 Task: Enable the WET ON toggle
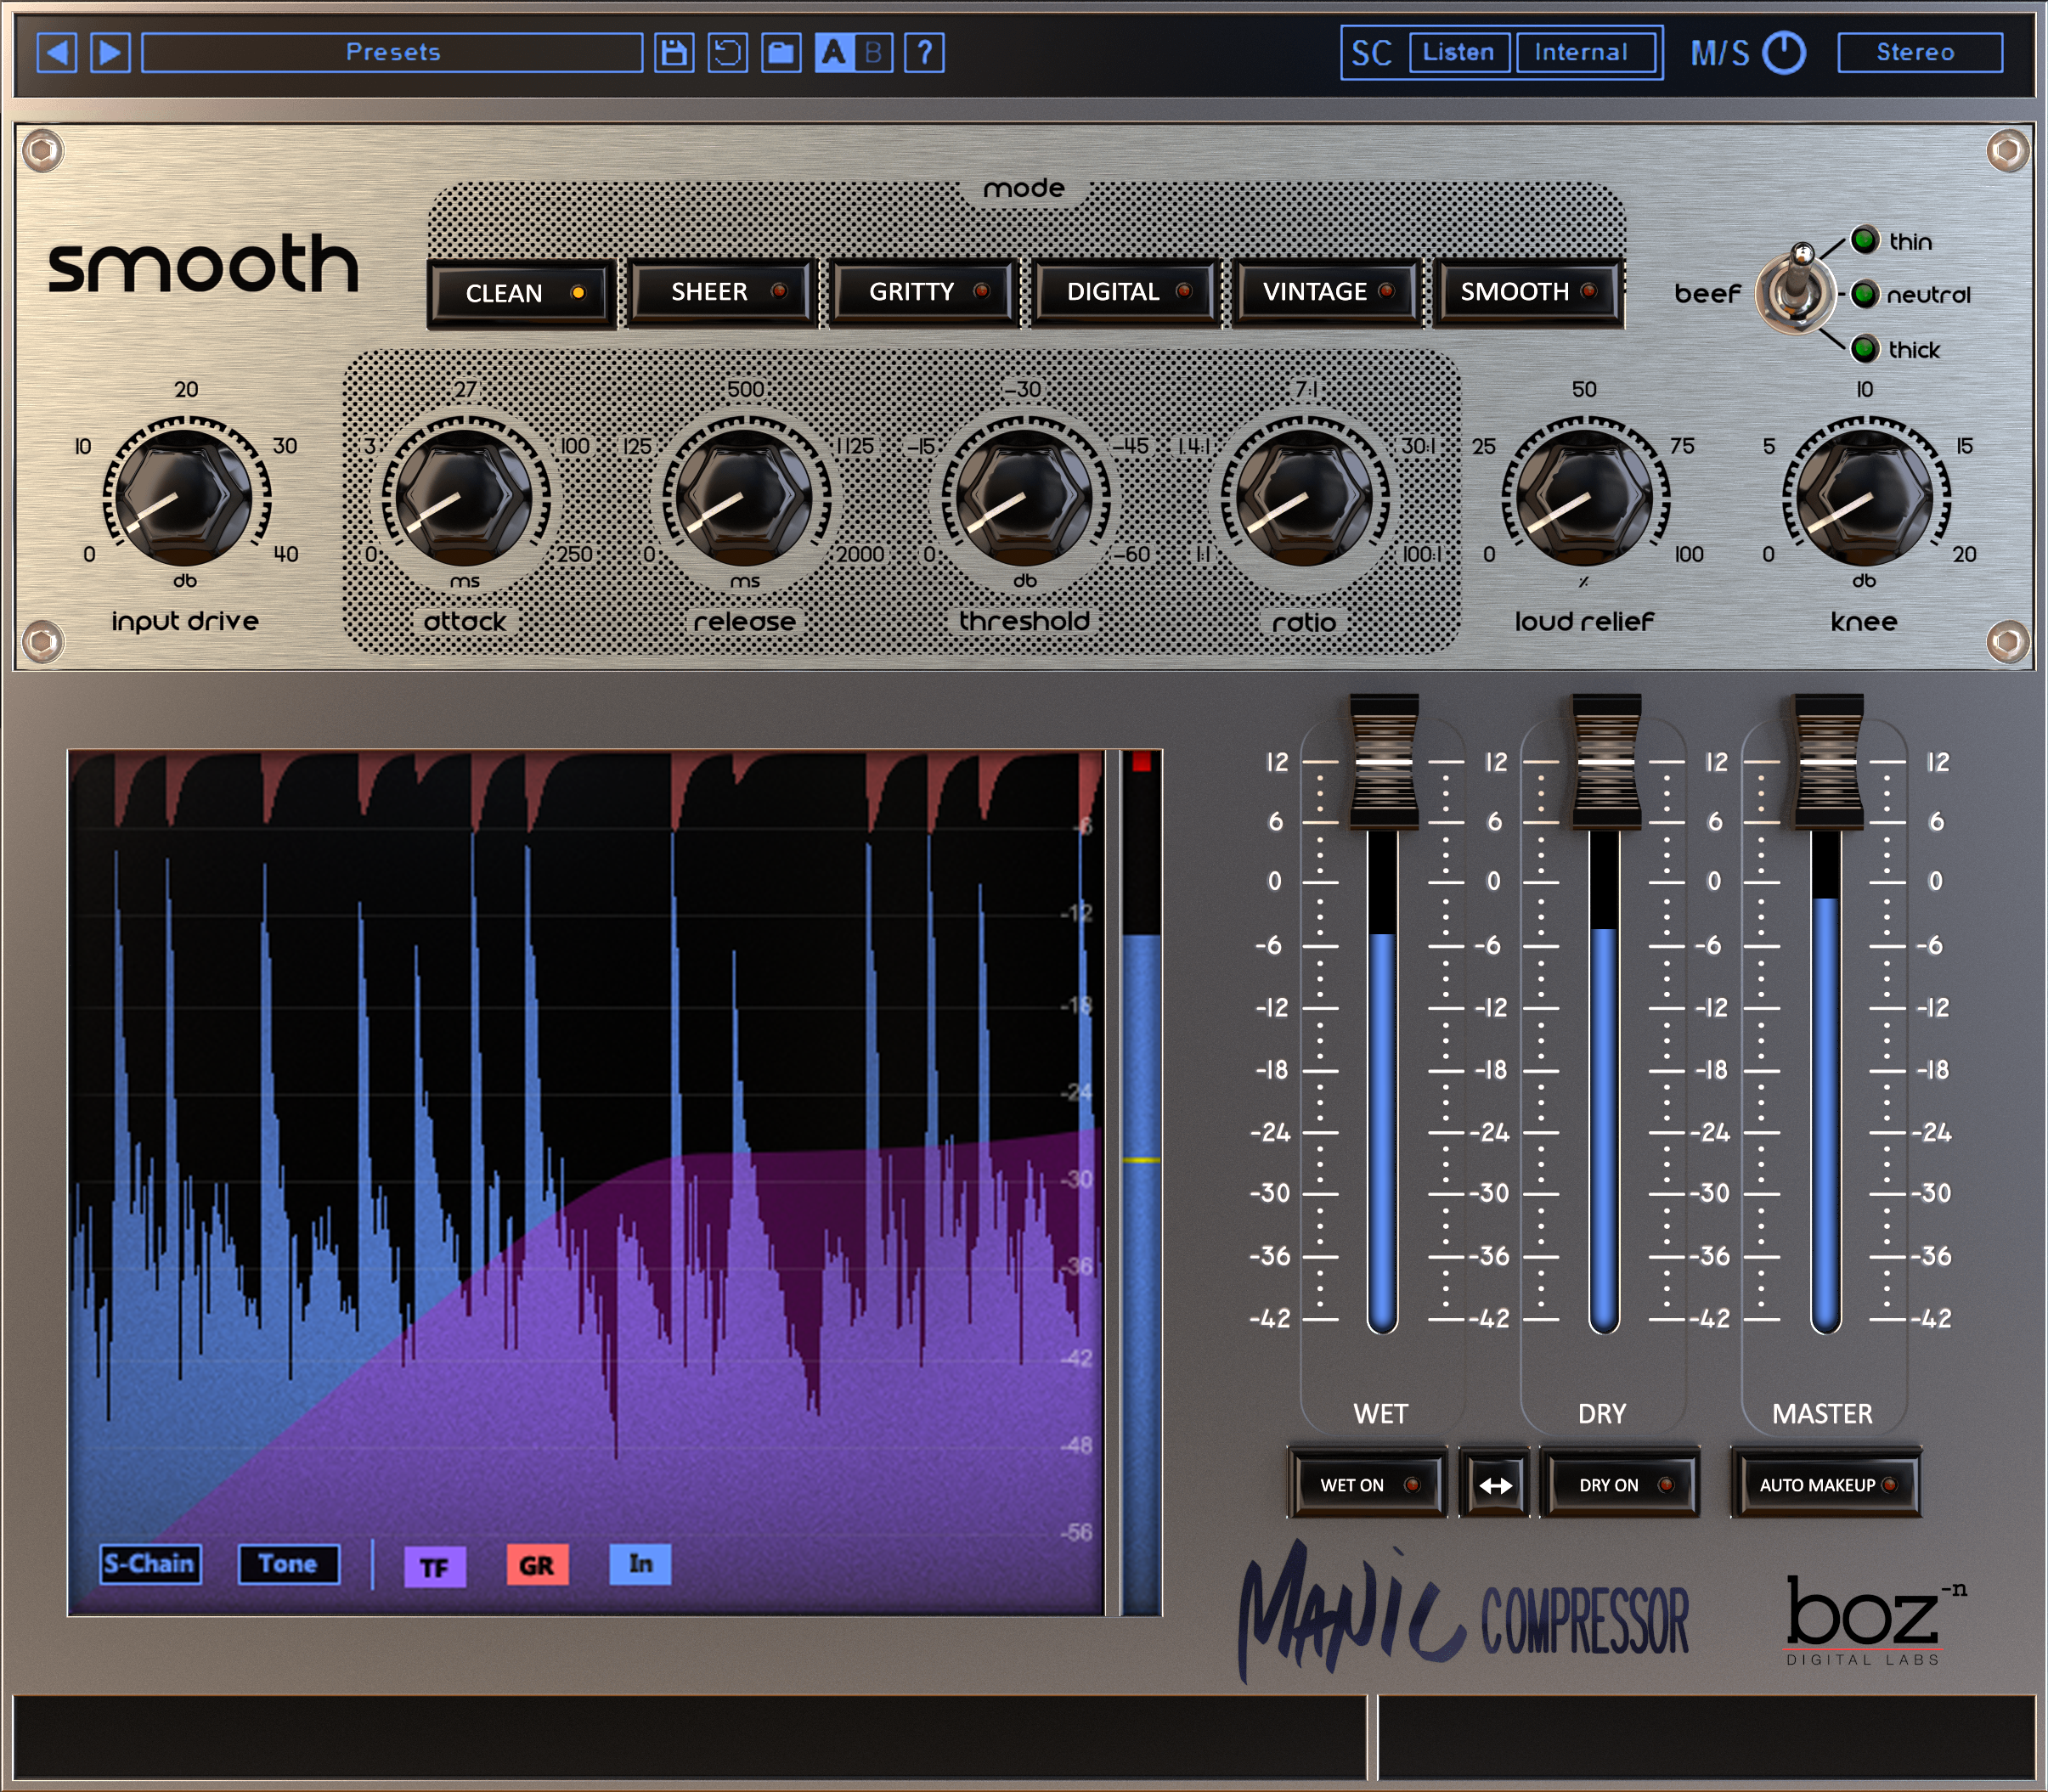(1368, 1485)
